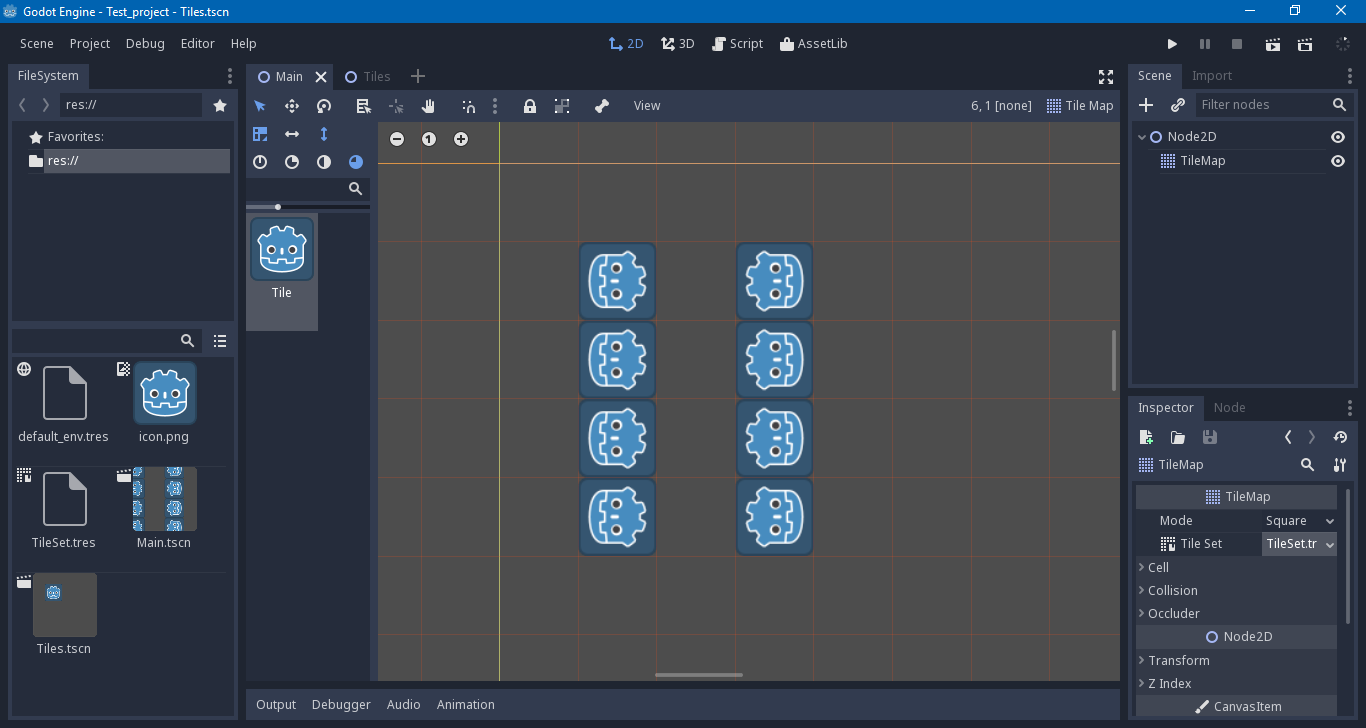
Task: Lock the selected object with padlock icon
Action: click(530, 106)
